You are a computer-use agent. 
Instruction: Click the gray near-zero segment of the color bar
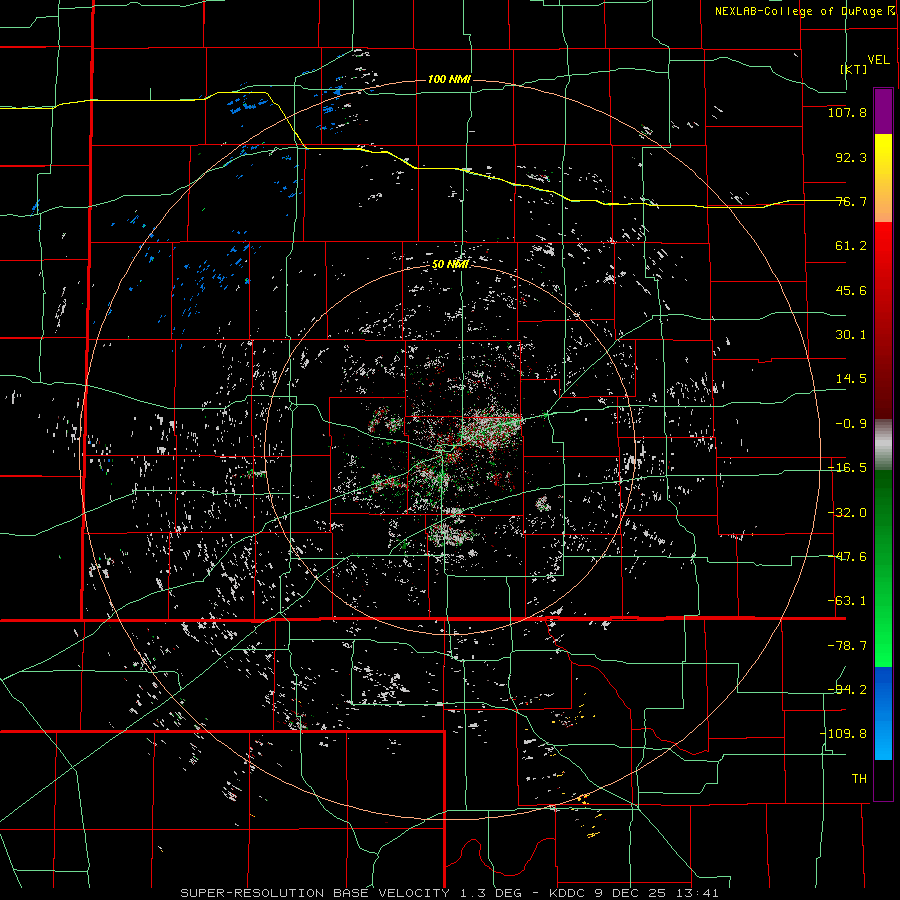883,444
